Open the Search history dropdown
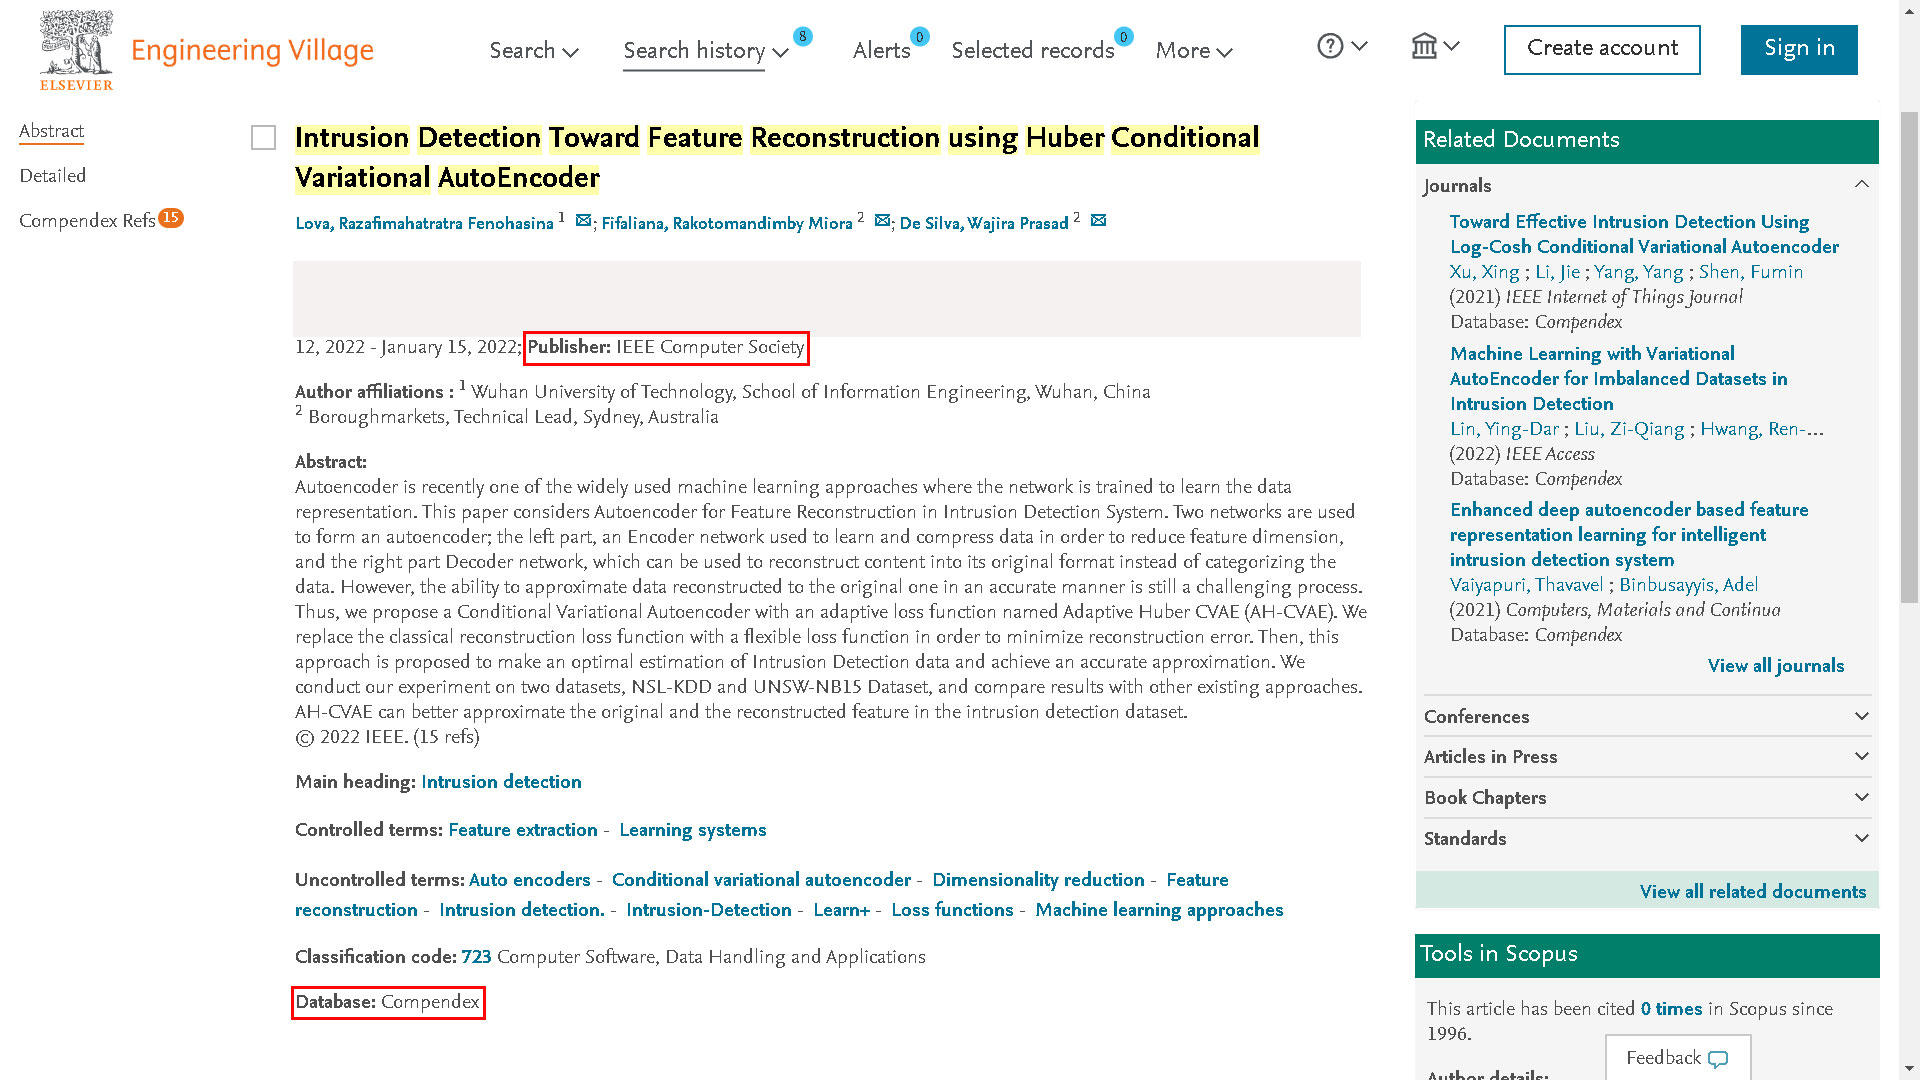The image size is (1920, 1080). pyautogui.click(x=706, y=50)
